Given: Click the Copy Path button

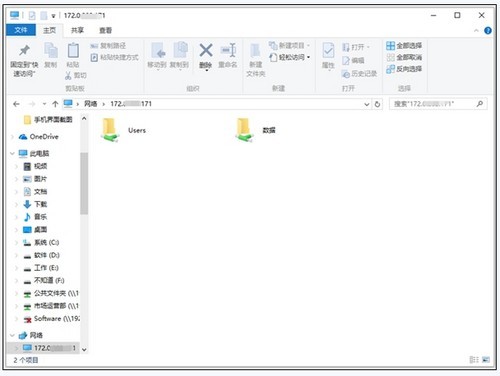Looking at the screenshot, I should tap(108, 46).
